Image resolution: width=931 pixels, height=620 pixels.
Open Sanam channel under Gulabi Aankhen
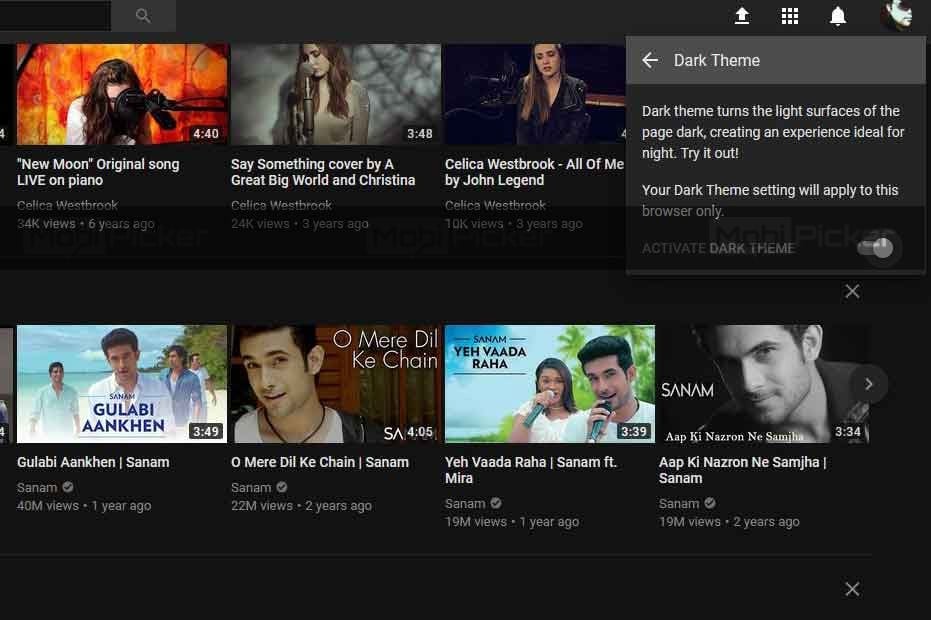[x=37, y=488]
